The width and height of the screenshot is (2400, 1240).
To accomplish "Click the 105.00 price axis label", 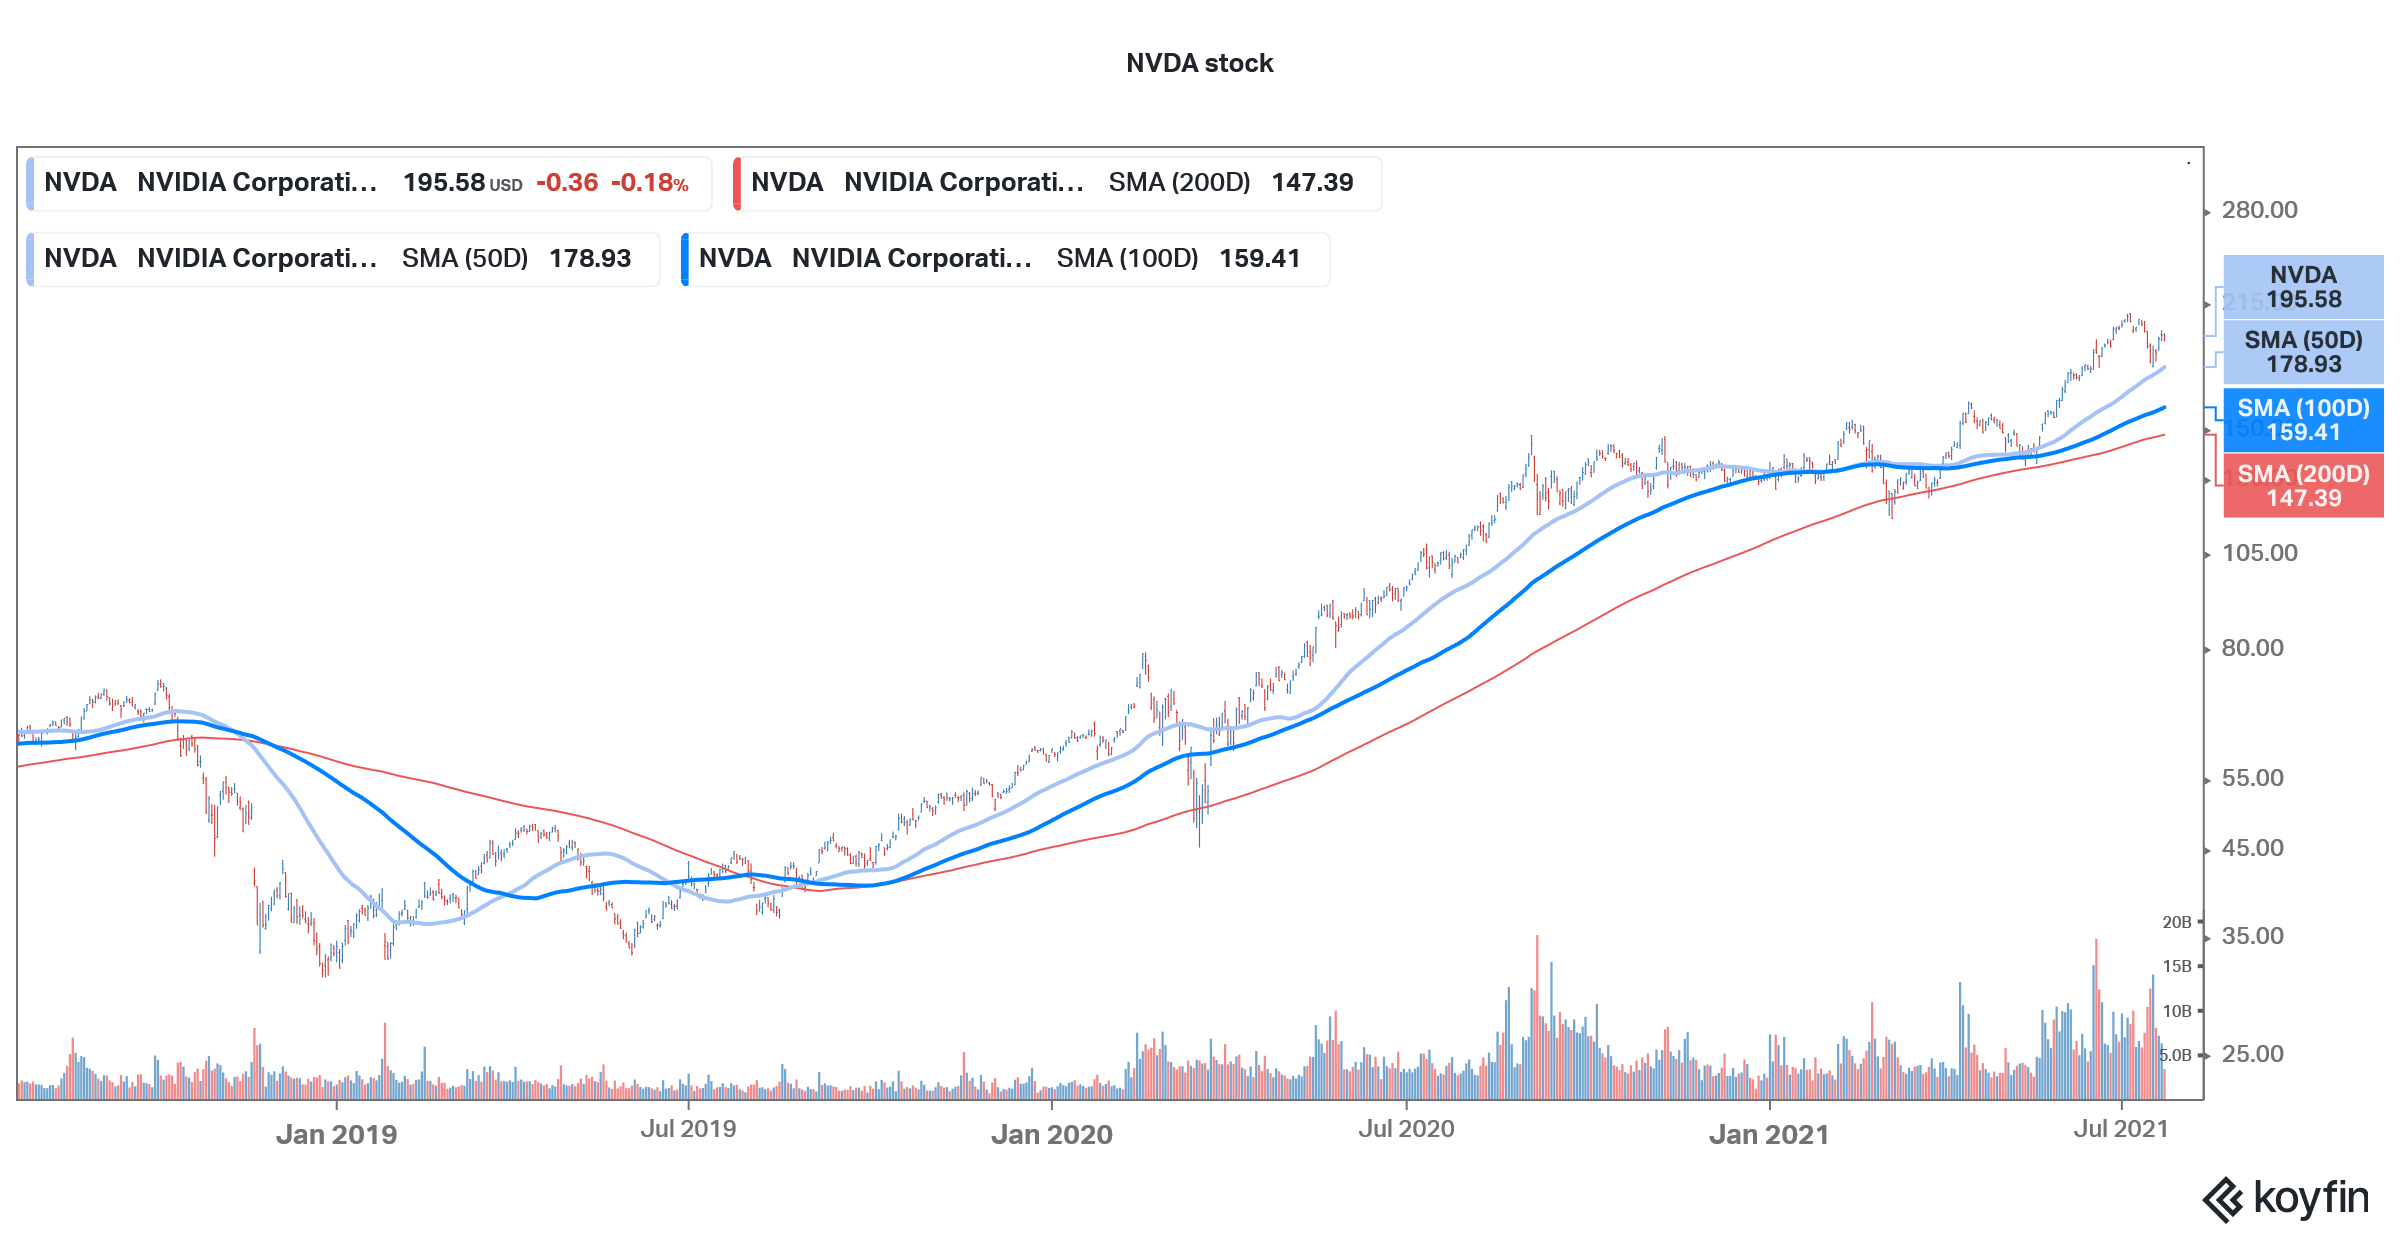I will click(x=2259, y=553).
